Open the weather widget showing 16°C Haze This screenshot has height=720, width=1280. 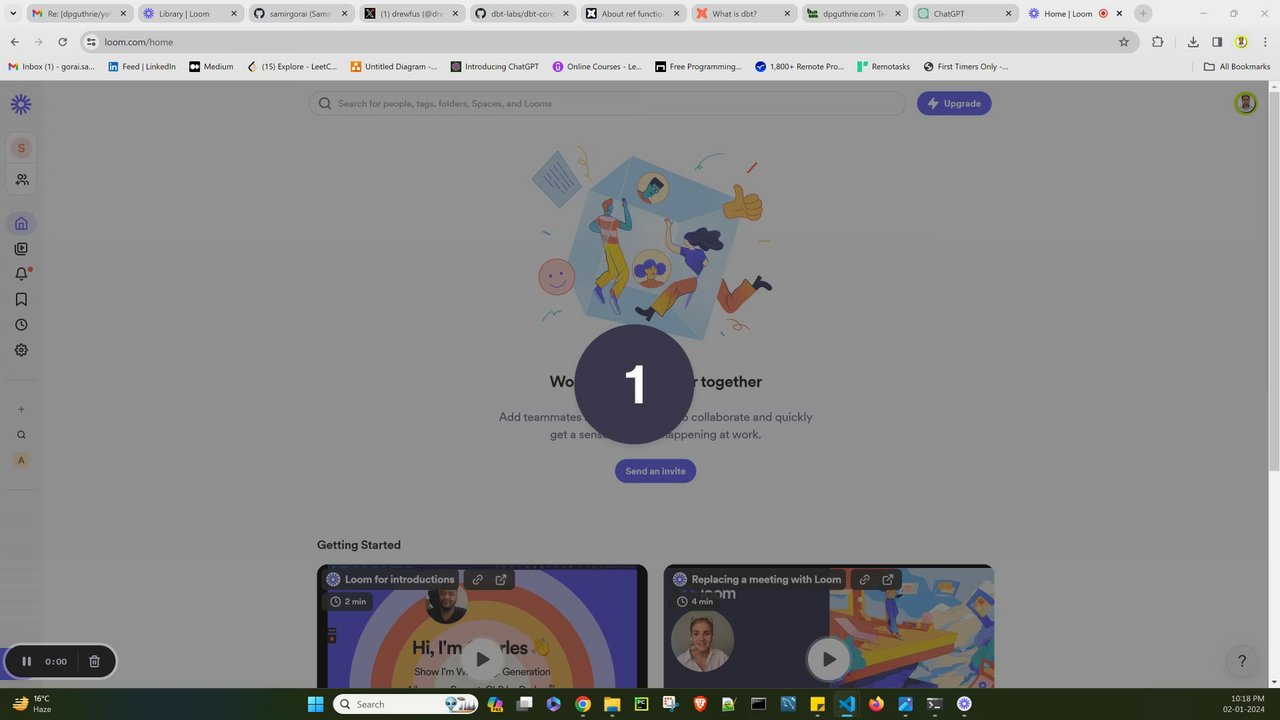click(32, 704)
